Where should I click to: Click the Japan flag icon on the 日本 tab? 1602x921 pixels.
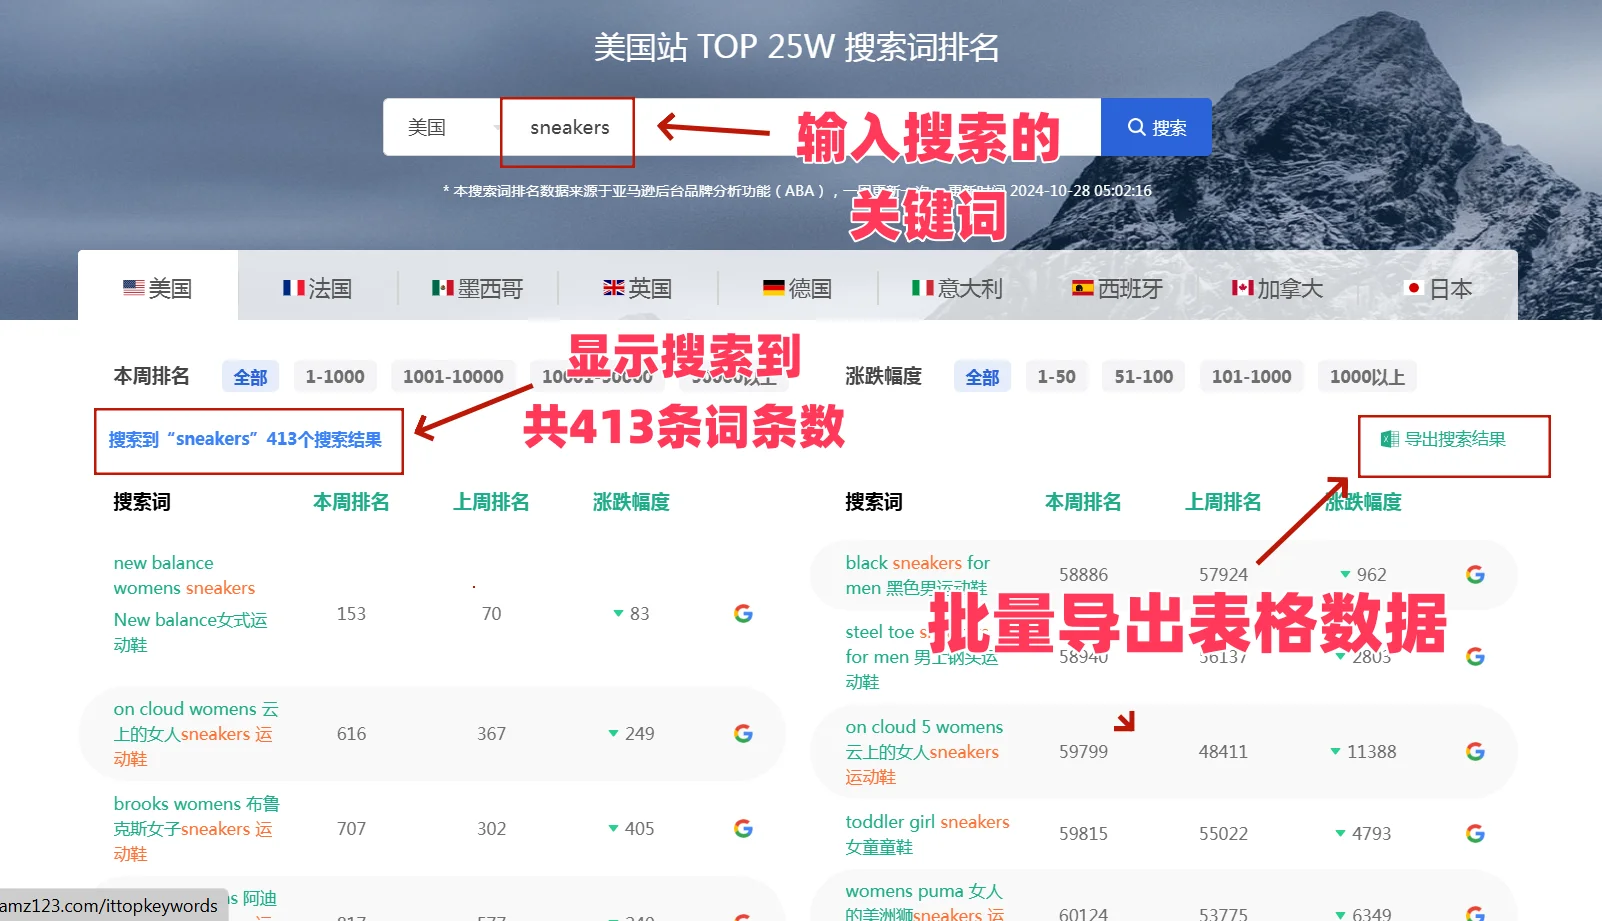point(1413,287)
